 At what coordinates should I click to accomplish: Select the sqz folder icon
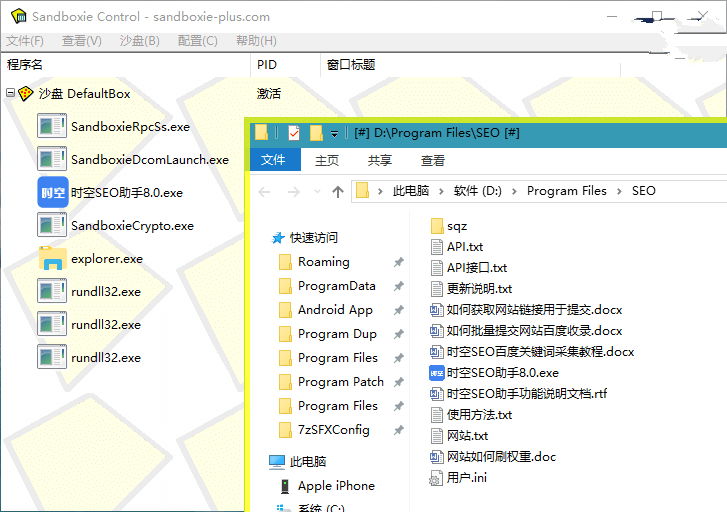point(437,226)
